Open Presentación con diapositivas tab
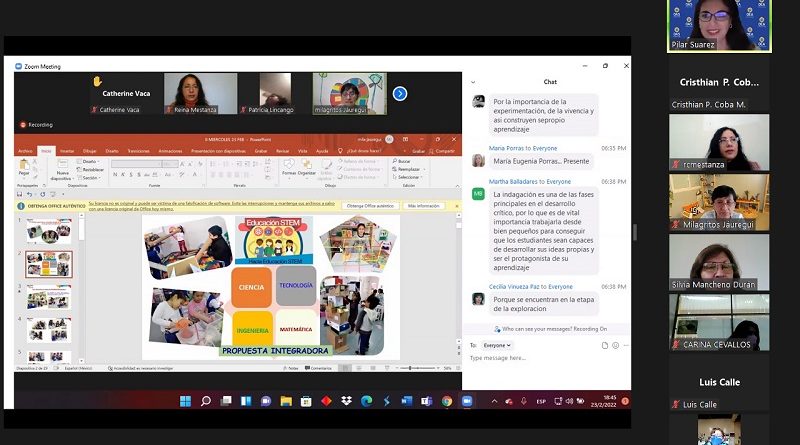 point(218,151)
